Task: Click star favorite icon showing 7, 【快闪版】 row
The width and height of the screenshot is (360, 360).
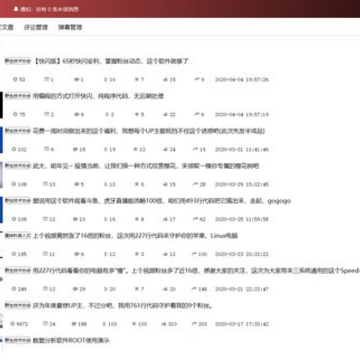Action: (x=136, y=80)
